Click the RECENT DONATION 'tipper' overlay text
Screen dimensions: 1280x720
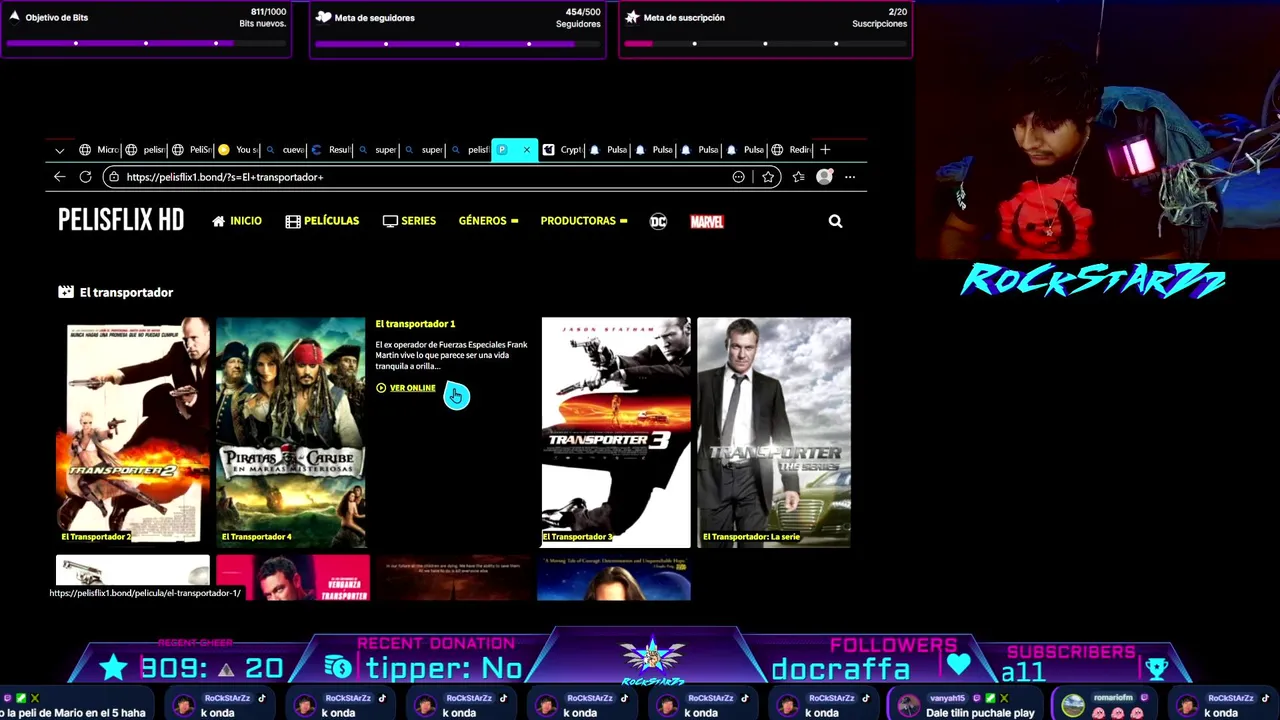[x=444, y=668]
